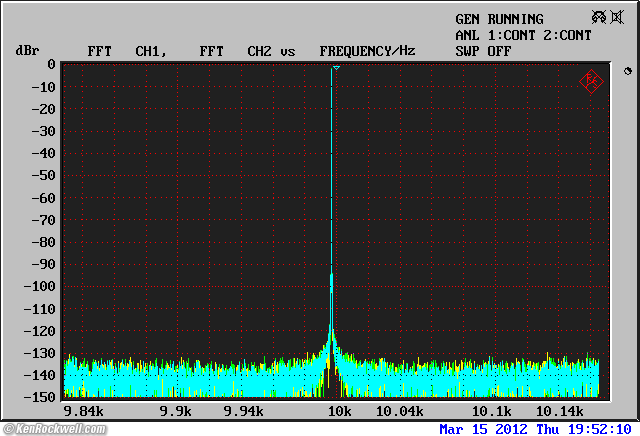Viewport: 640px width, 436px height.
Task: Click the 10k frequency axis label
Action: pos(340,411)
